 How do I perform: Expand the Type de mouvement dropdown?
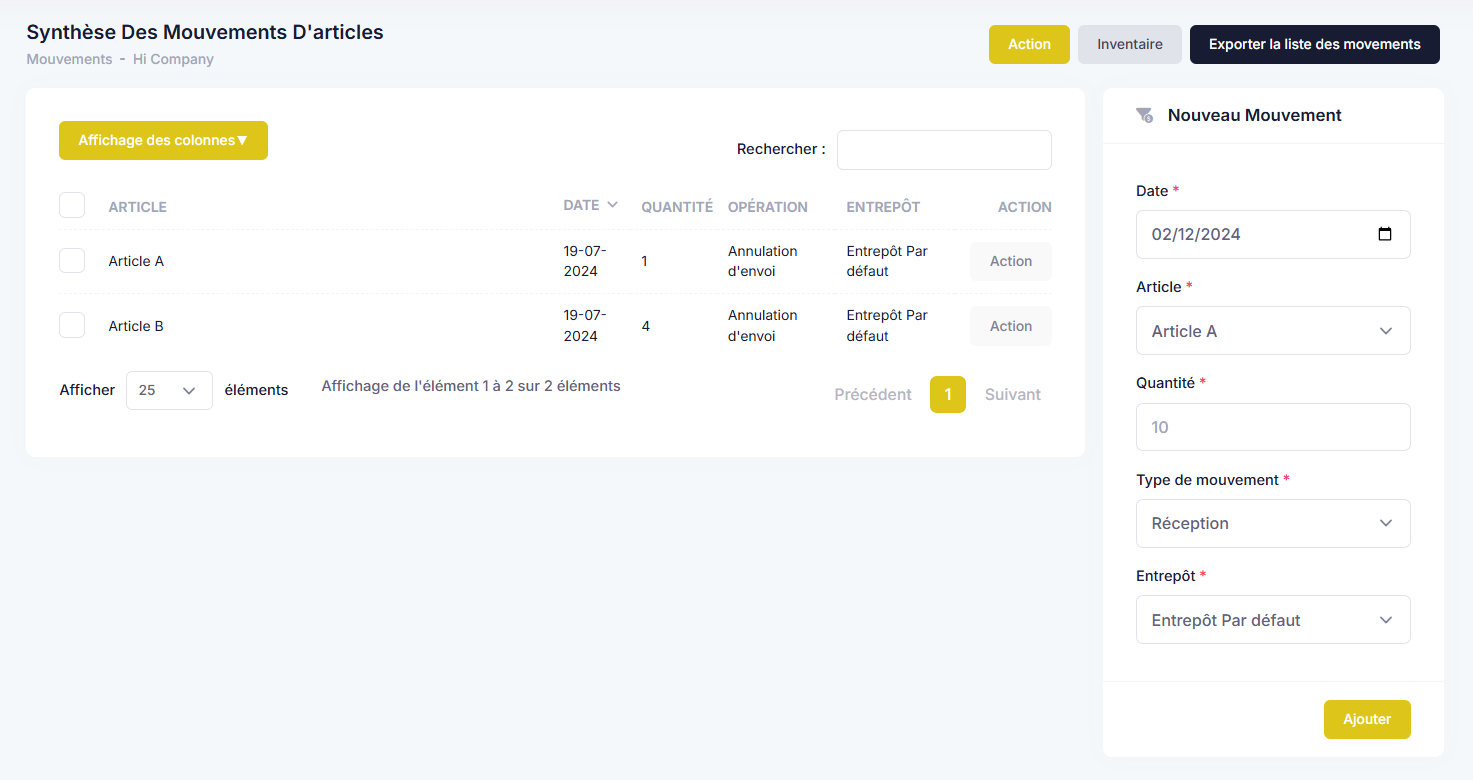1273,523
